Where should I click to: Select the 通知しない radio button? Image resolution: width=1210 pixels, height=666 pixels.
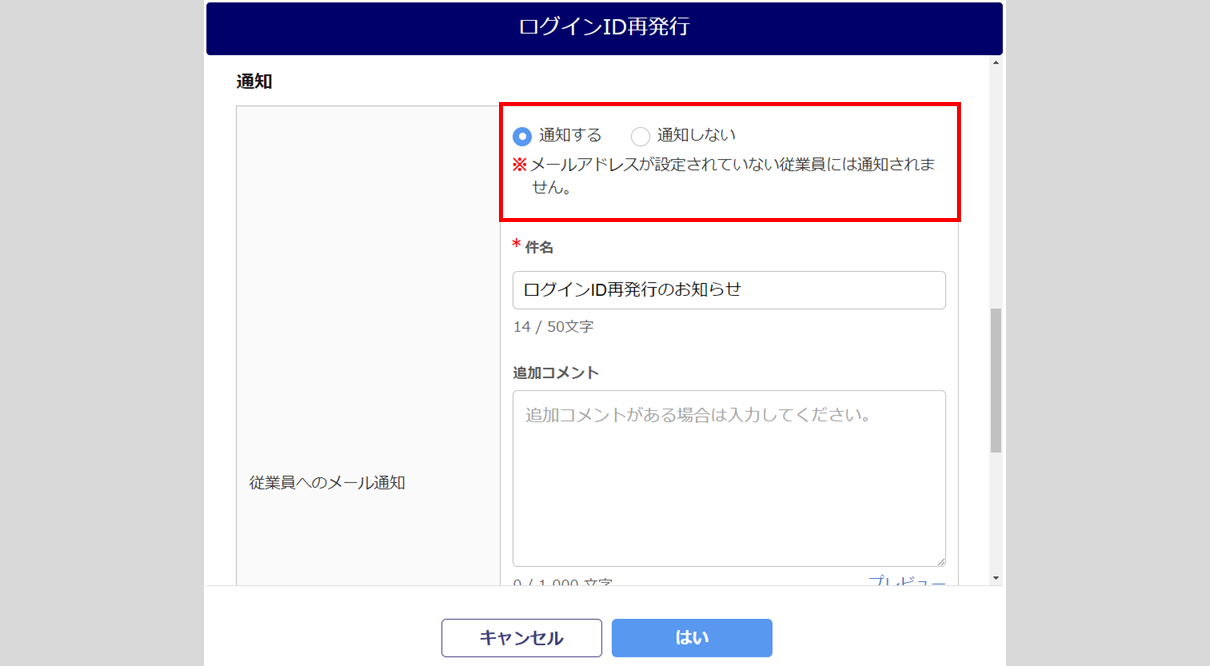coord(640,136)
